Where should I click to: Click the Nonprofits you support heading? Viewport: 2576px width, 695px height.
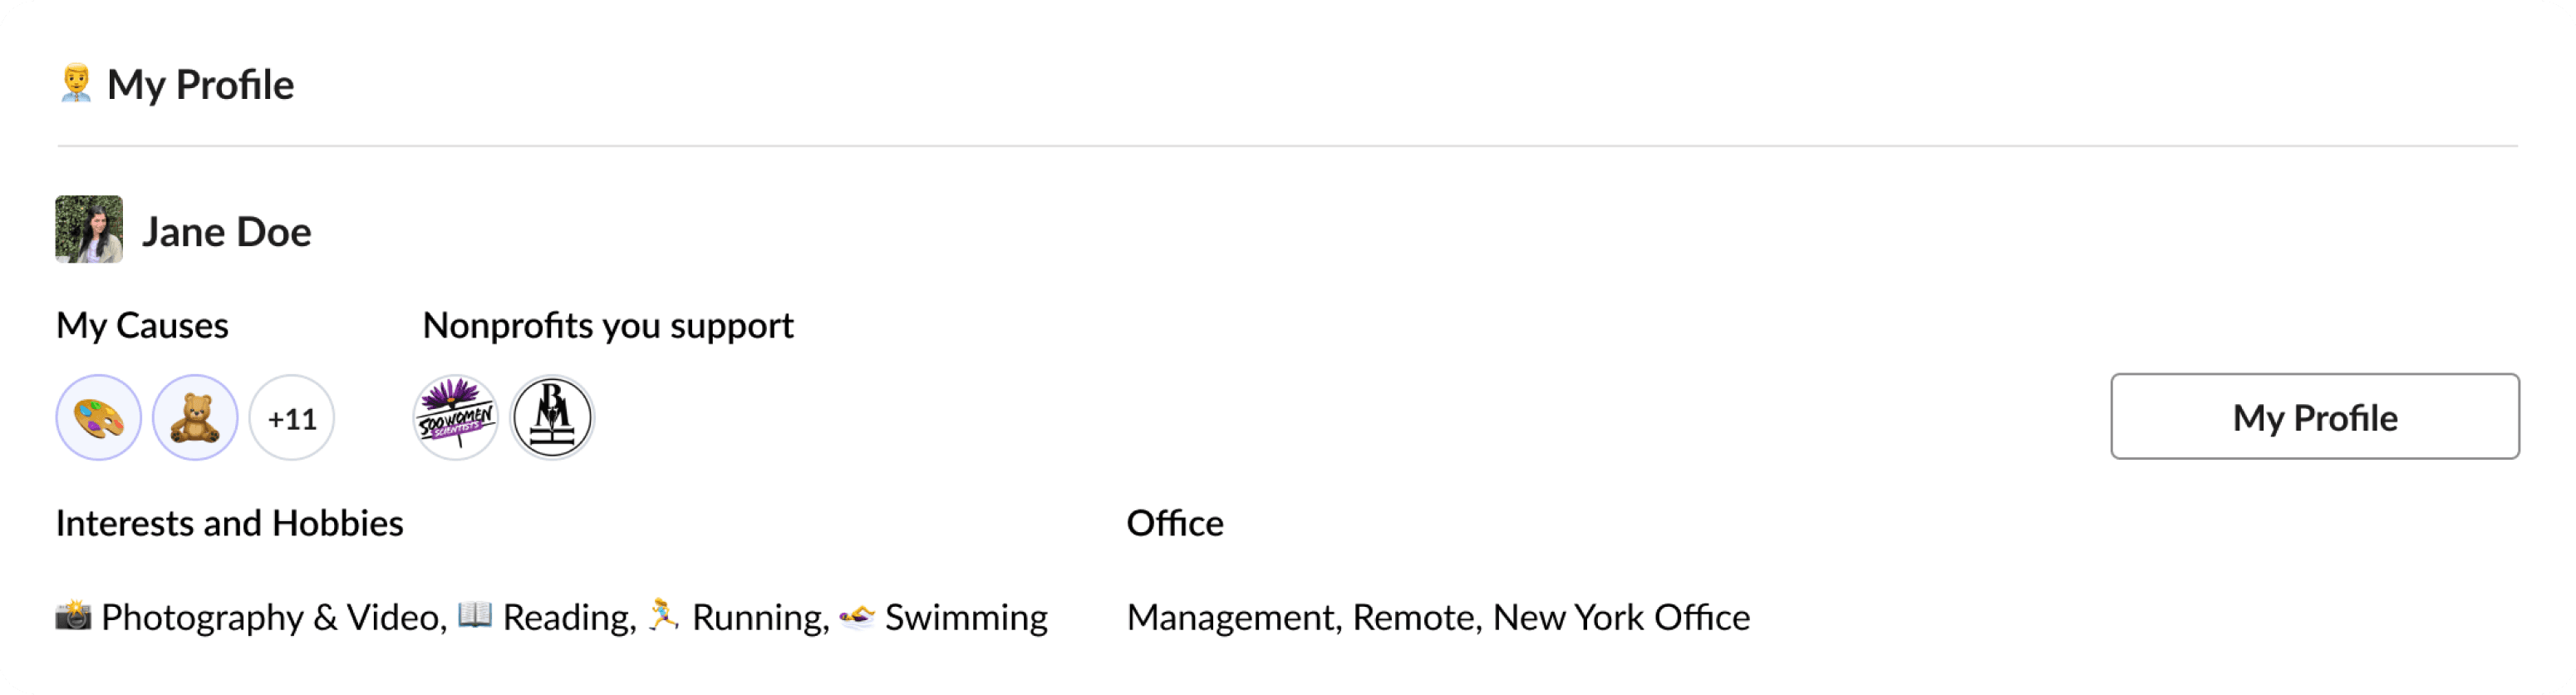pyautogui.click(x=608, y=326)
